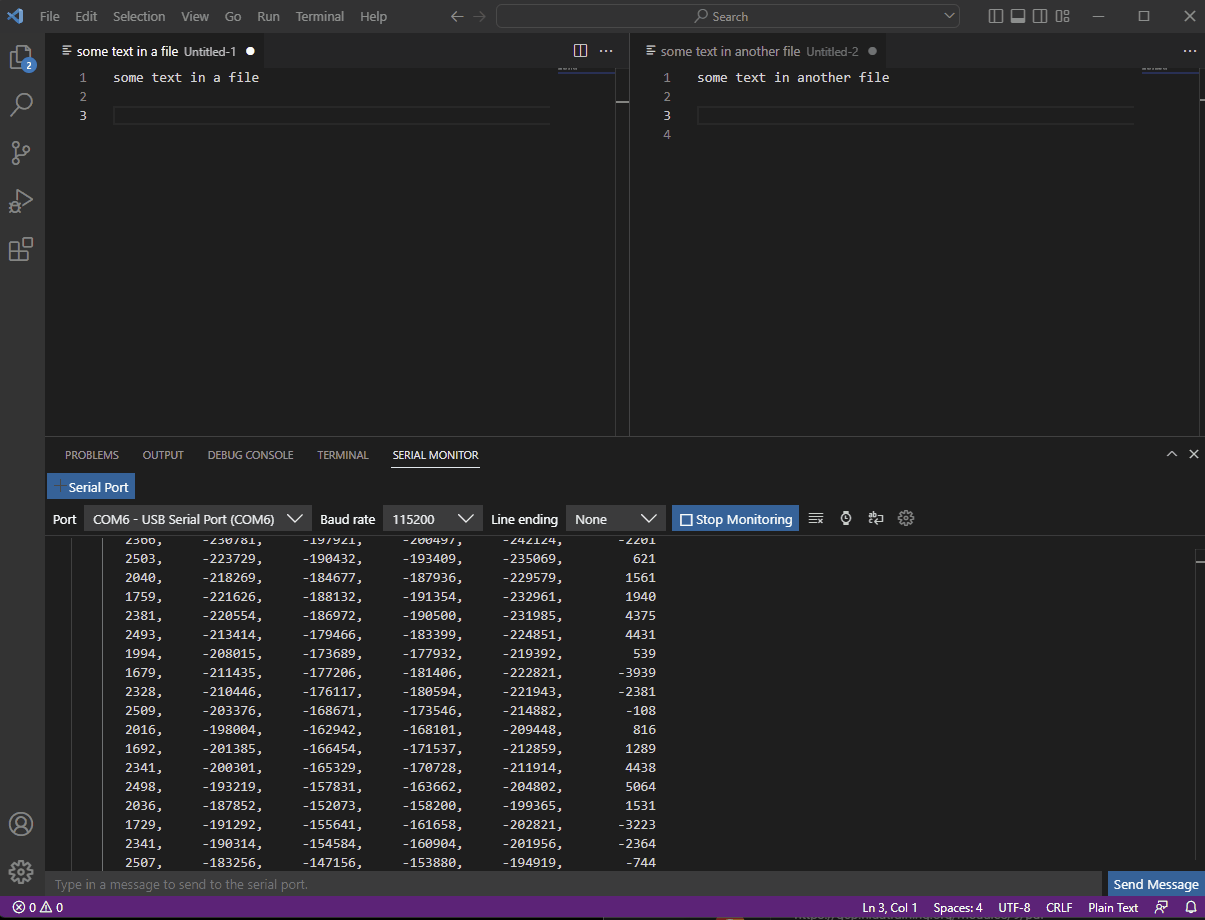
Task: Switch to the DEBUG CONSOLE tab
Action: point(251,455)
